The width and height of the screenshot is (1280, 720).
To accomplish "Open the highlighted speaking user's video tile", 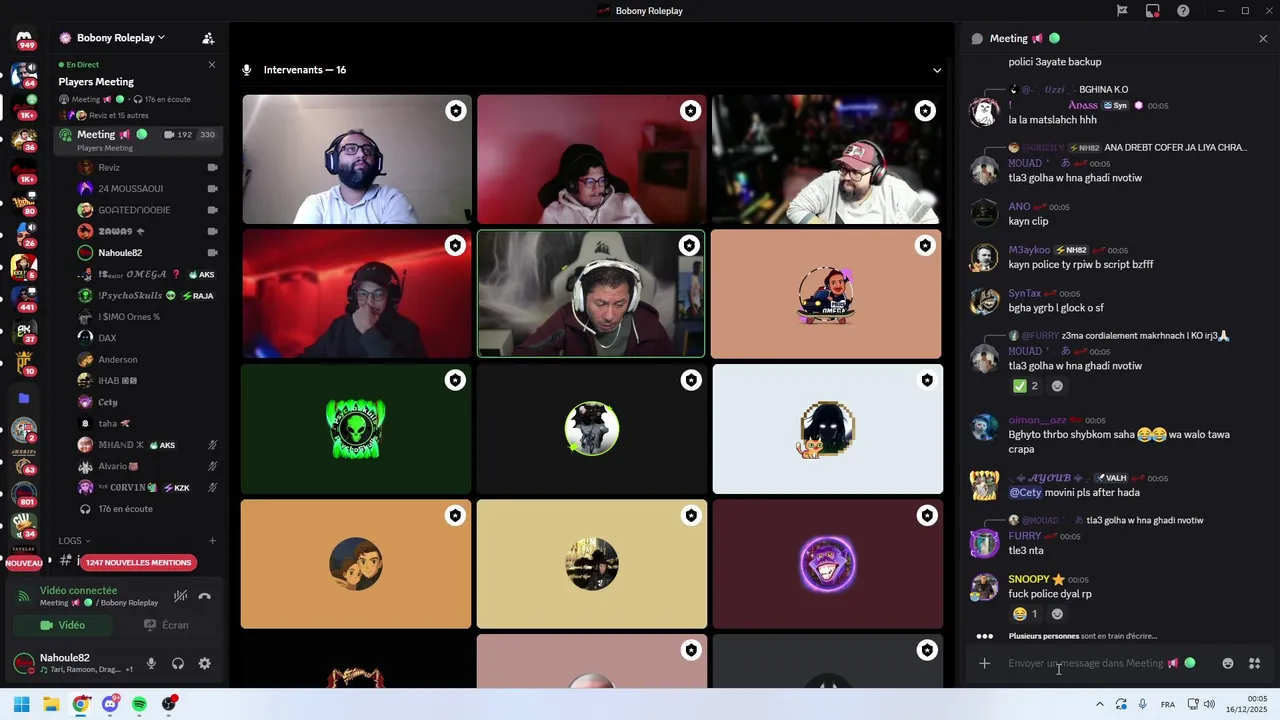I will (x=591, y=294).
